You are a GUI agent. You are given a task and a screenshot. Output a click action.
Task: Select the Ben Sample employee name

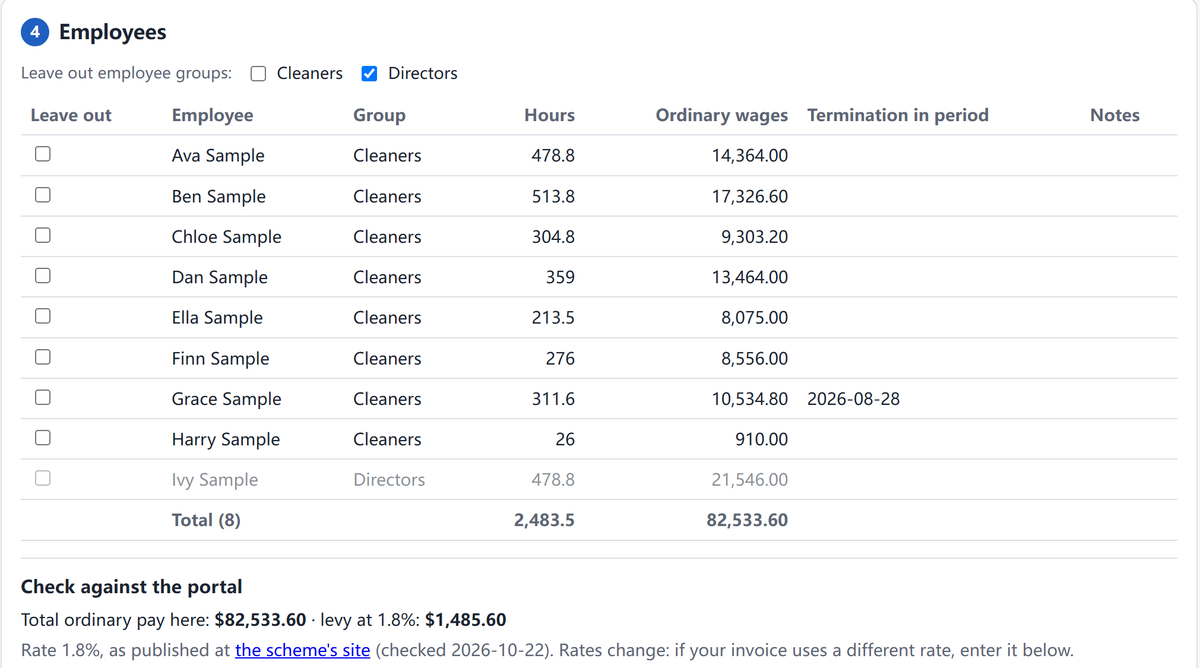[219, 197]
